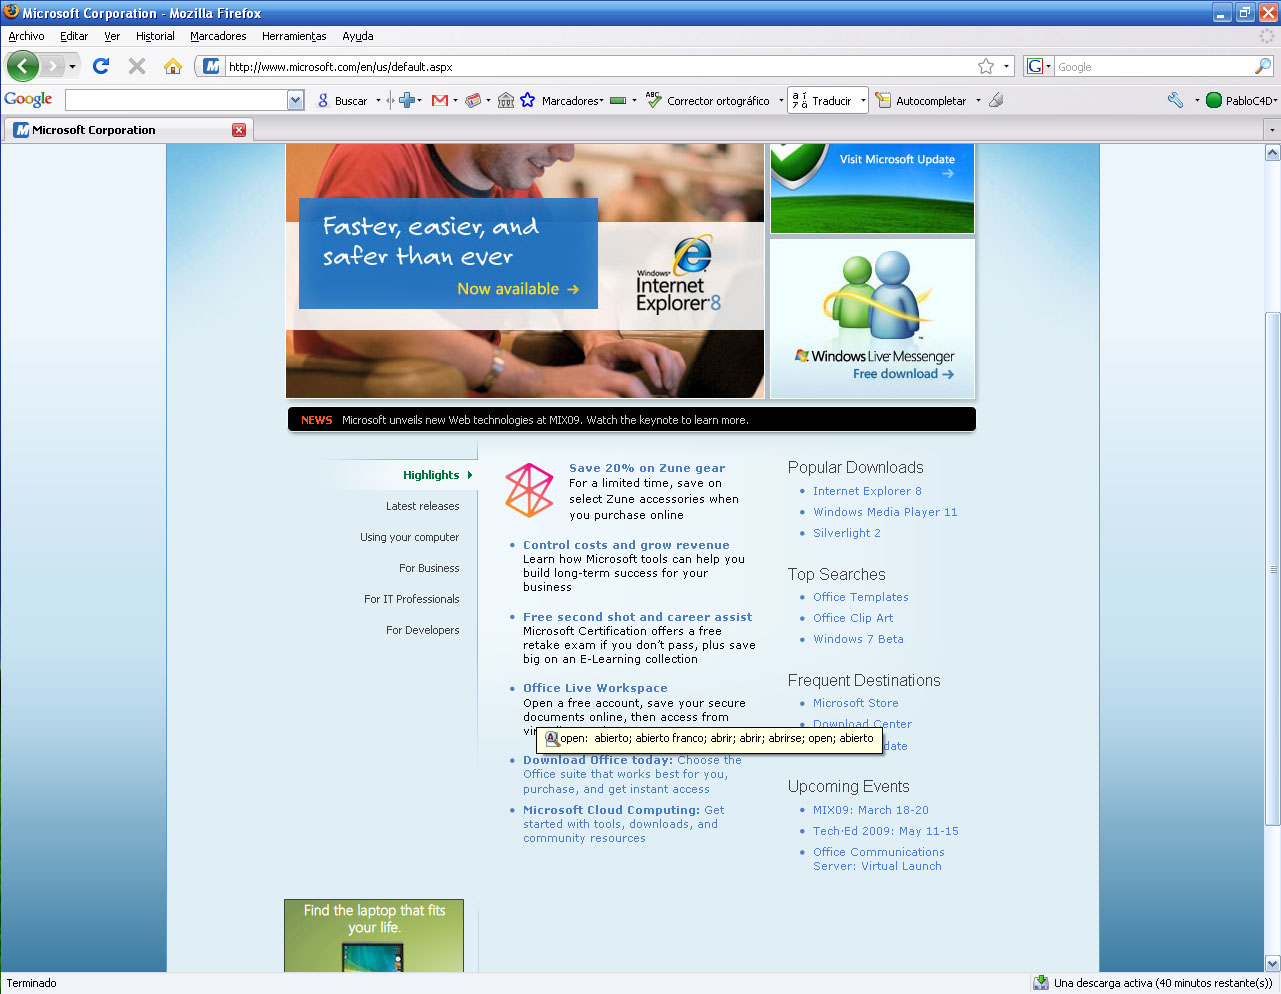
Task: Close the Microsoft Corporation tab
Action: (x=239, y=130)
